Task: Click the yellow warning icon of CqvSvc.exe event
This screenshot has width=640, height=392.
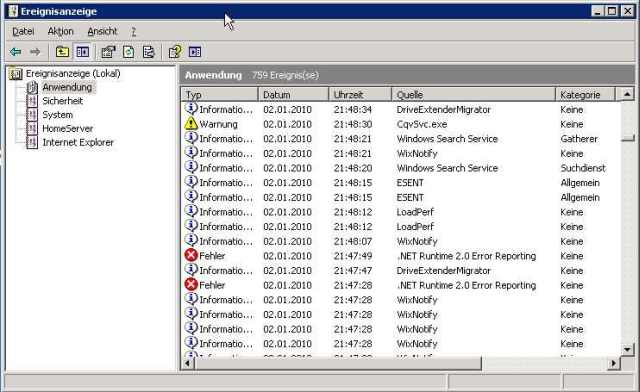Action: (191, 123)
